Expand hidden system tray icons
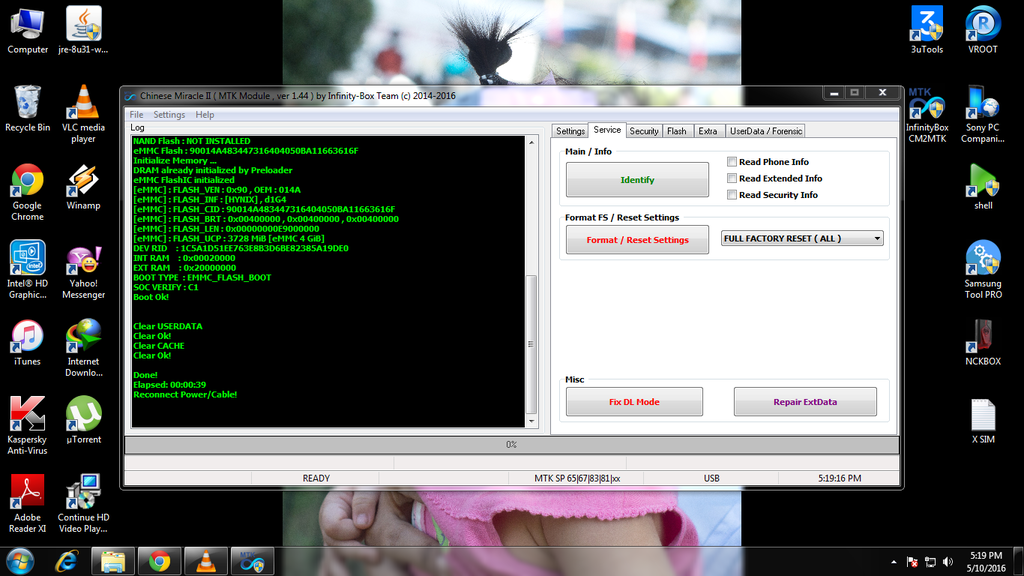This screenshot has width=1024, height=576. [894, 561]
